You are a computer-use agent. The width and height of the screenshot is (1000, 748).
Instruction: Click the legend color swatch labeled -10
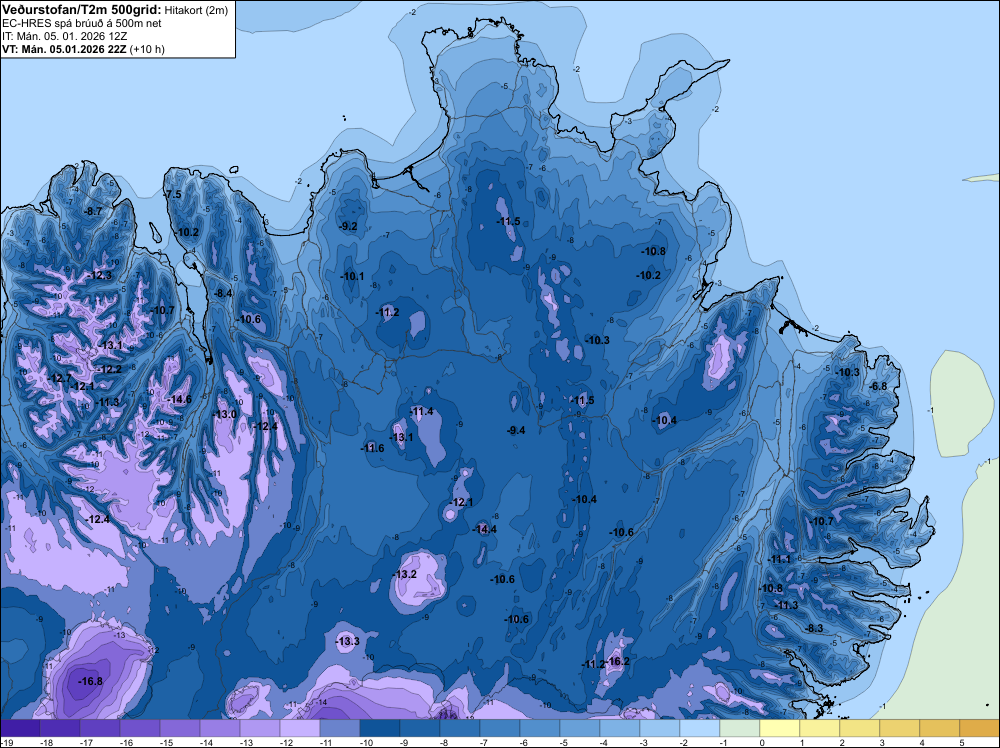379,728
